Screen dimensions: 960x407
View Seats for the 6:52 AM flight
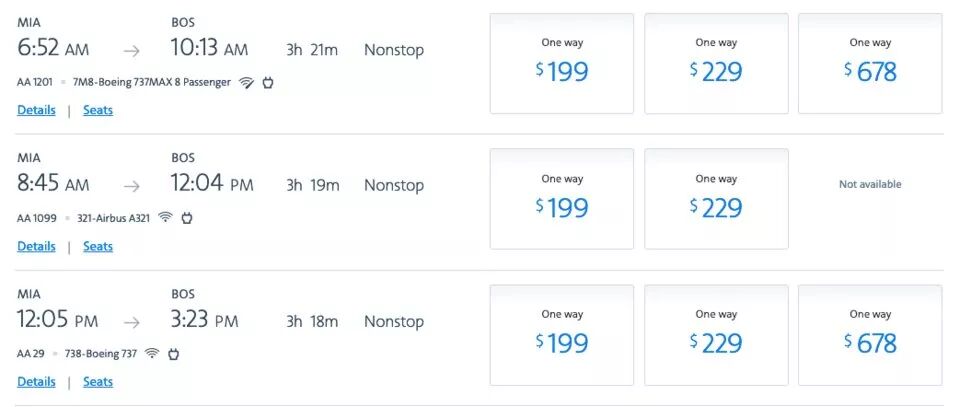tap(98, 110)
